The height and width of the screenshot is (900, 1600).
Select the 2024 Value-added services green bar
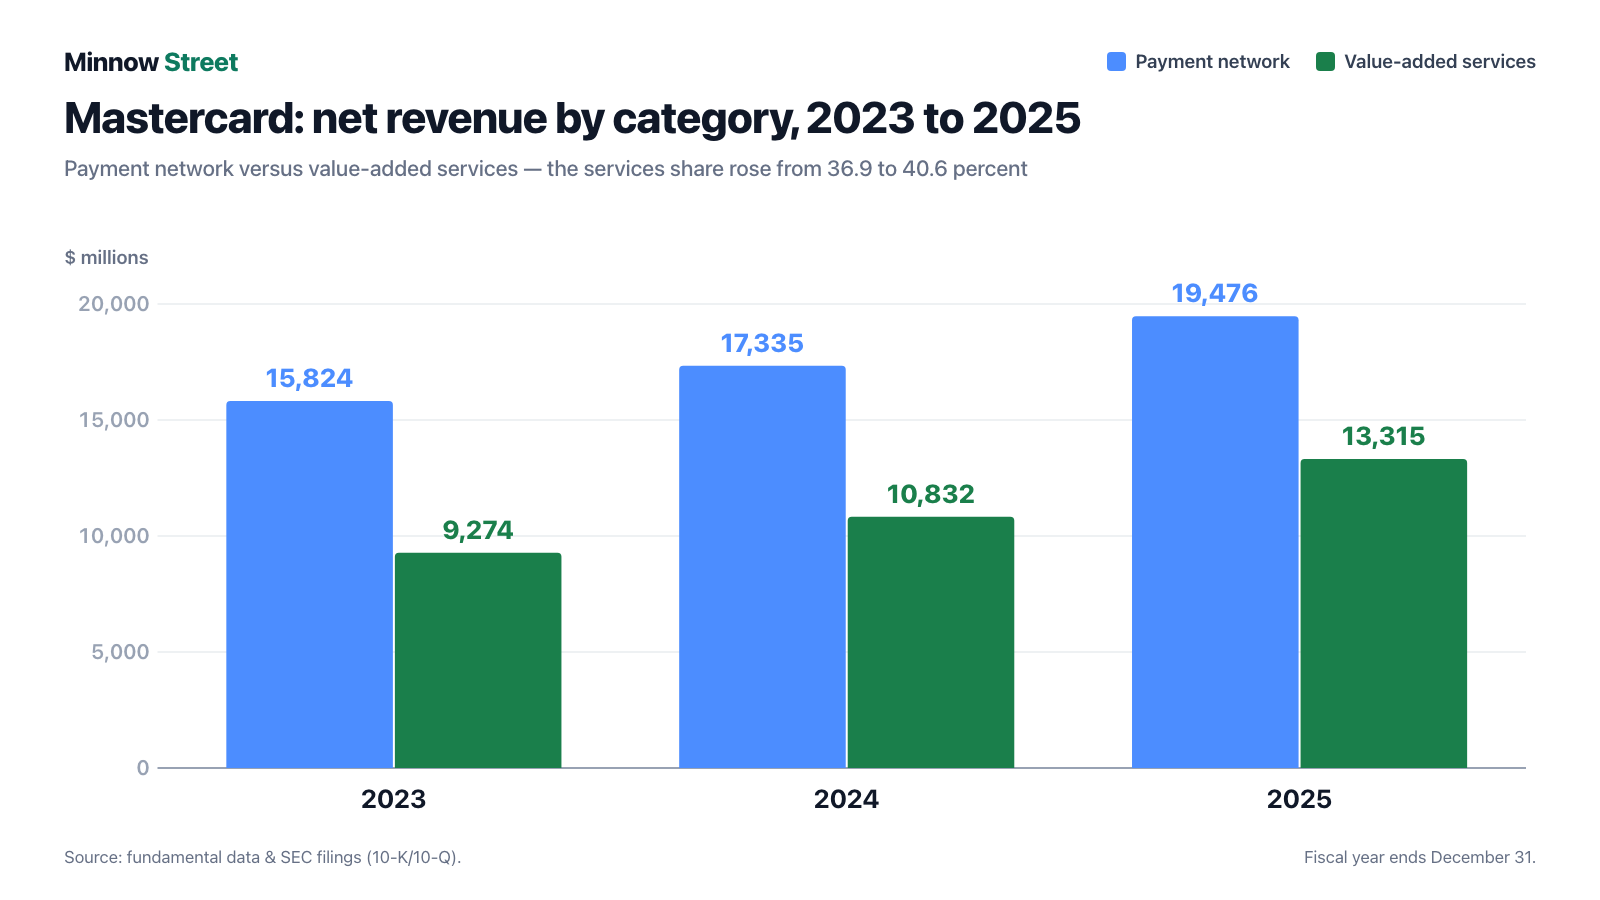931,643
